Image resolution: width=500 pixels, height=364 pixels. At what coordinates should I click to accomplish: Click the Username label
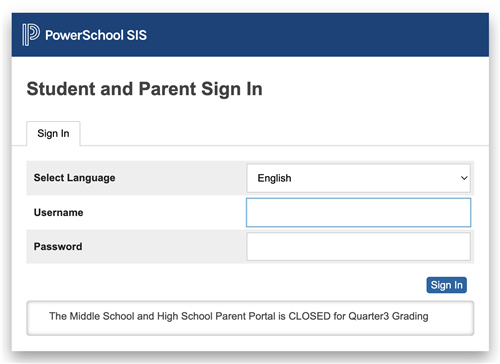(x=58, y=212)
